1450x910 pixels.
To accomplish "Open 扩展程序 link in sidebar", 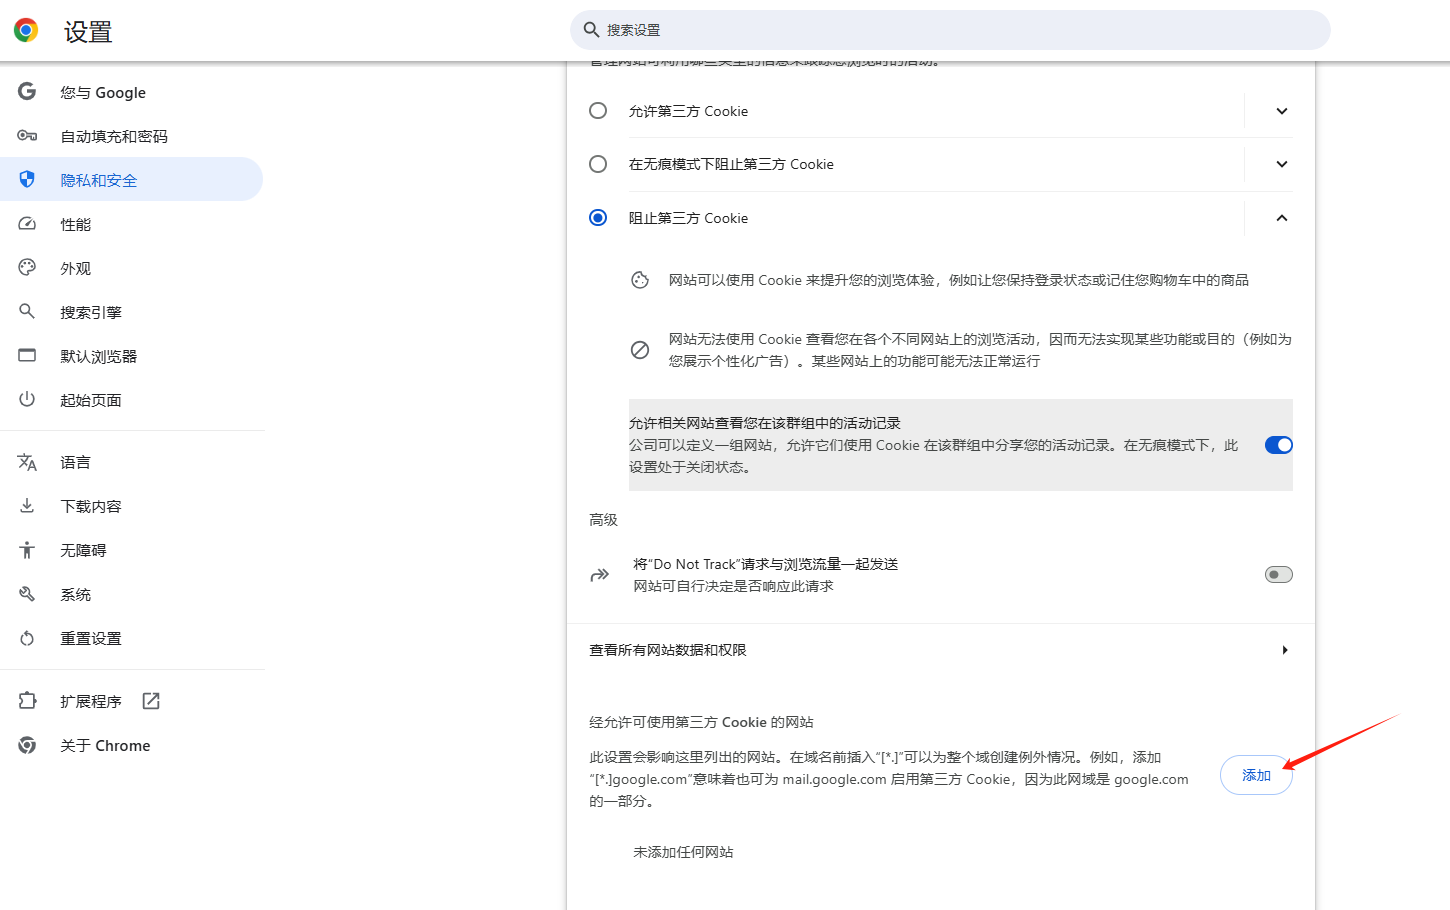I will (131, 701).
